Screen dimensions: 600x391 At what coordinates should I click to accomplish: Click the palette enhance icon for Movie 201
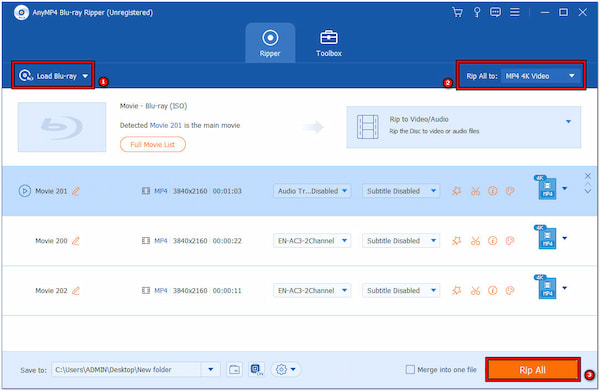510,191
